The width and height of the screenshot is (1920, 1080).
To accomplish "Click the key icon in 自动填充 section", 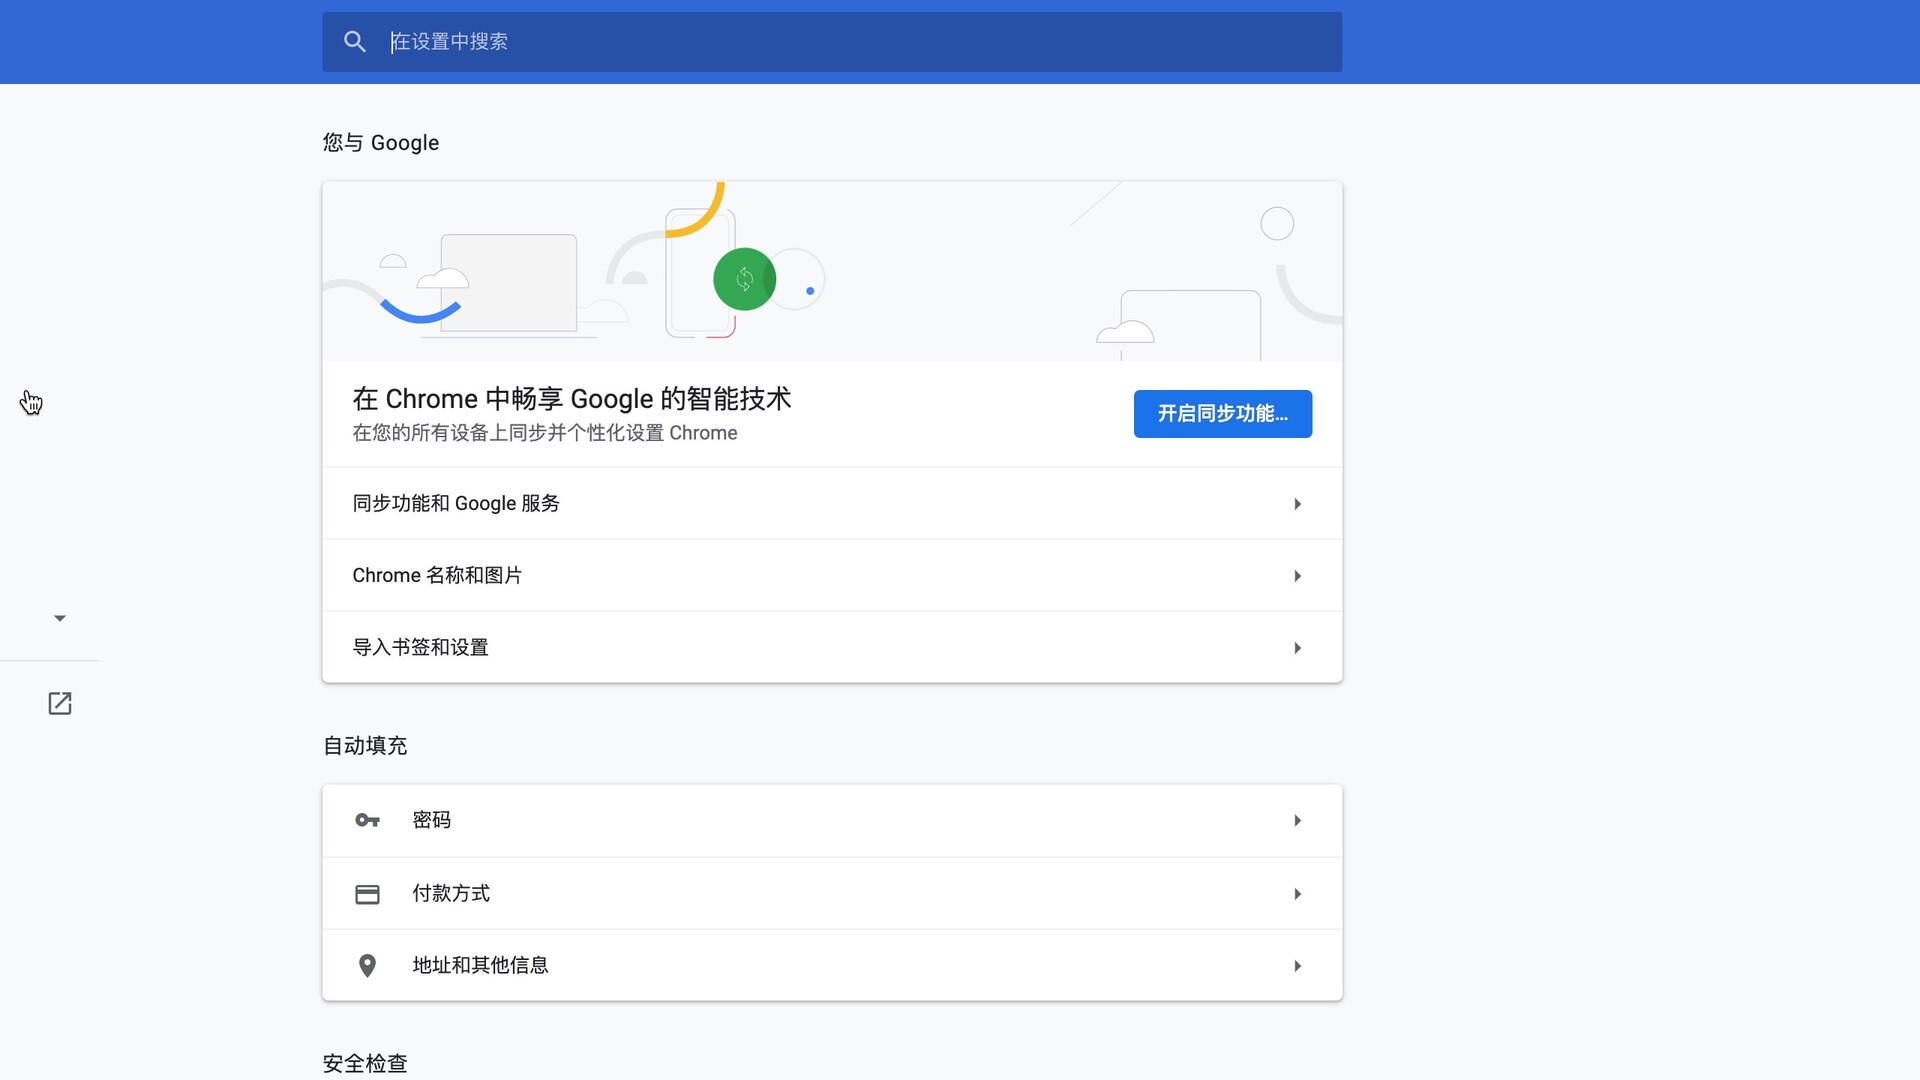I will [x=367, y=819].
